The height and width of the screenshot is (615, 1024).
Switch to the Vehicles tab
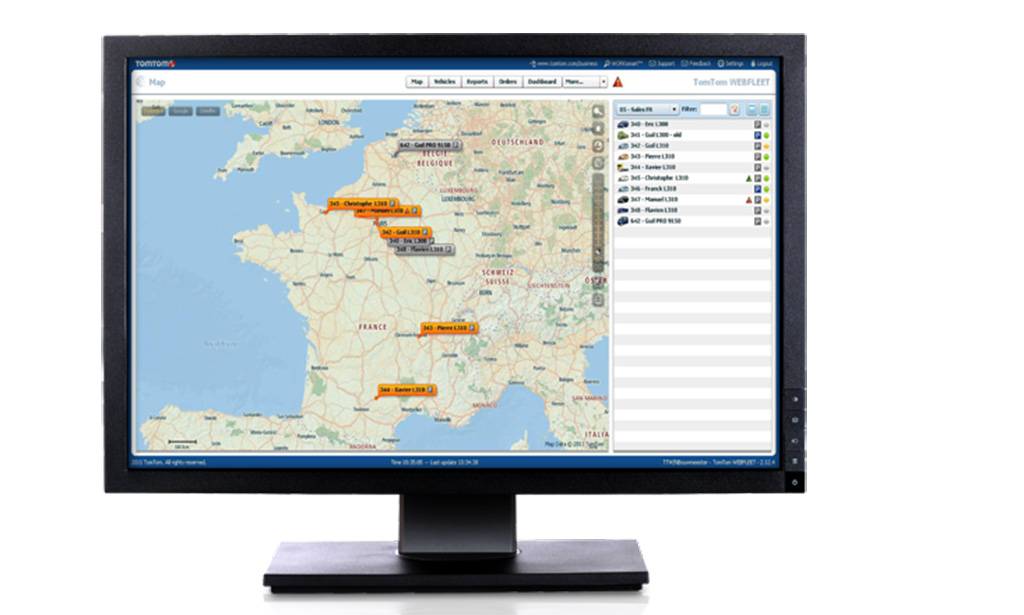(x=445, y=83)
